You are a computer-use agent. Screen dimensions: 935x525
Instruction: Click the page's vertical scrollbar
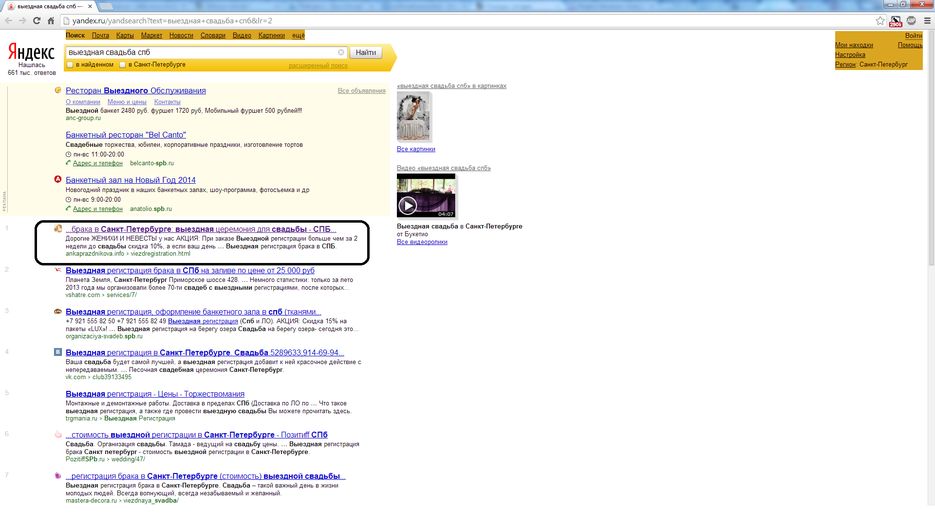click(x=931, y=149)
